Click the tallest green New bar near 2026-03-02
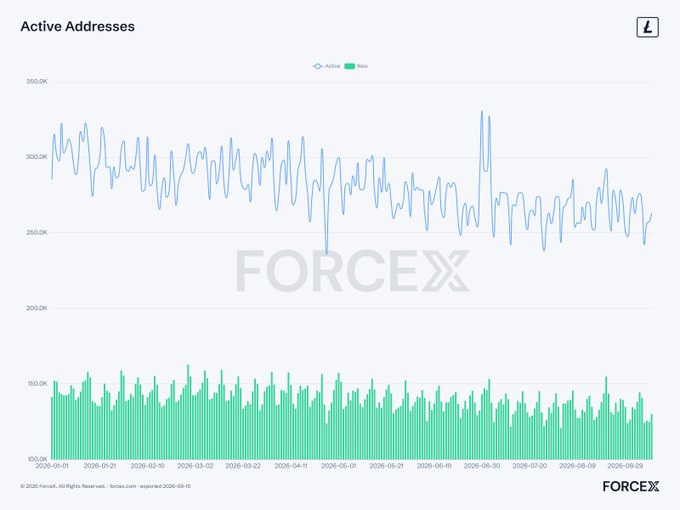Screen dimensions: 680x510 pos(188,412)
